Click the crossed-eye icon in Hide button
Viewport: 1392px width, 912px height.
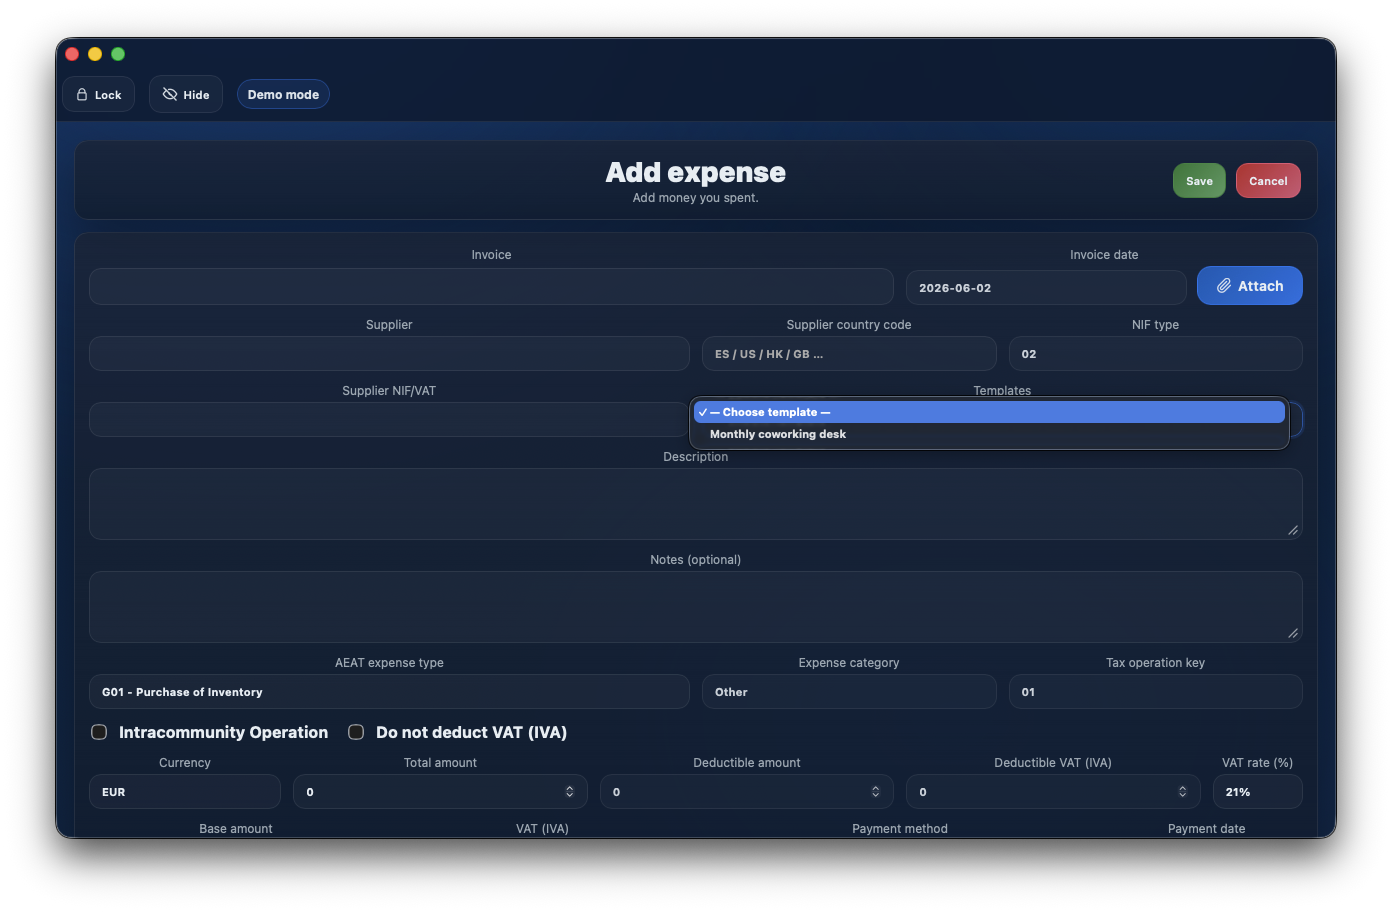point(170,95)
